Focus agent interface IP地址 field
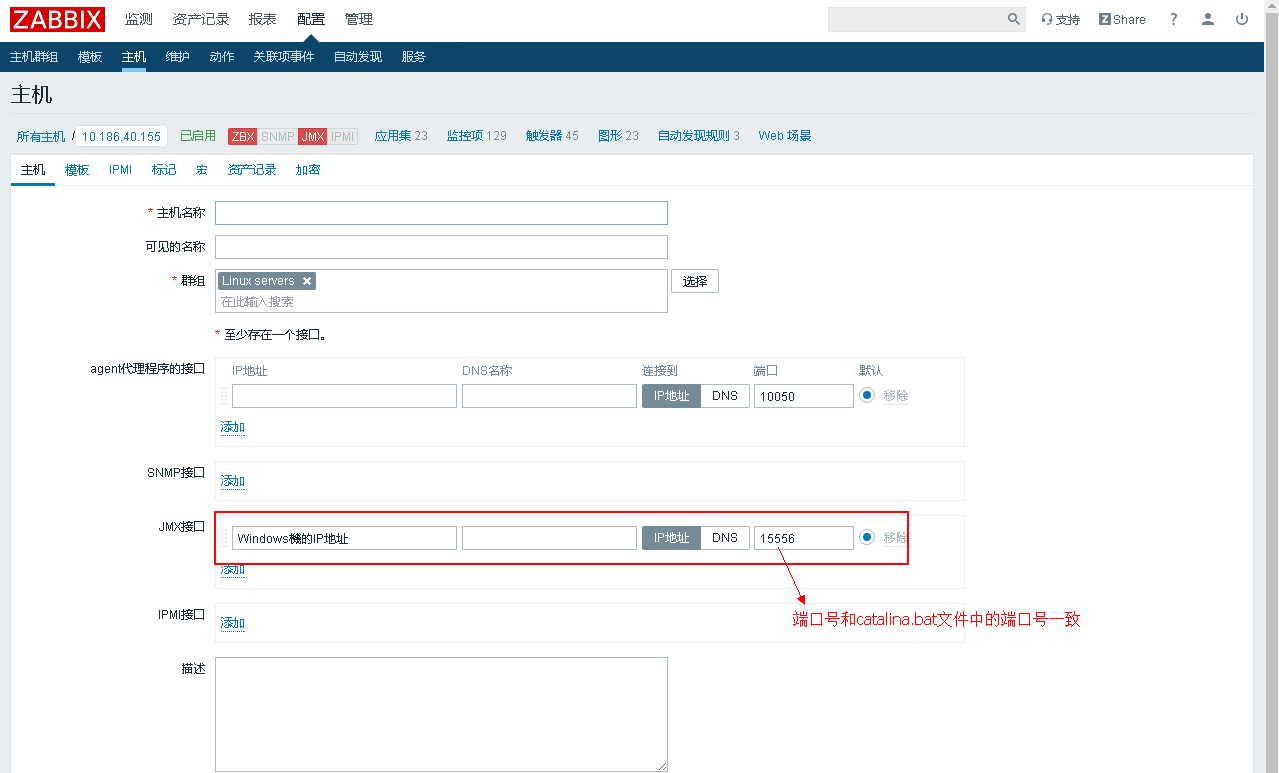 344,396
